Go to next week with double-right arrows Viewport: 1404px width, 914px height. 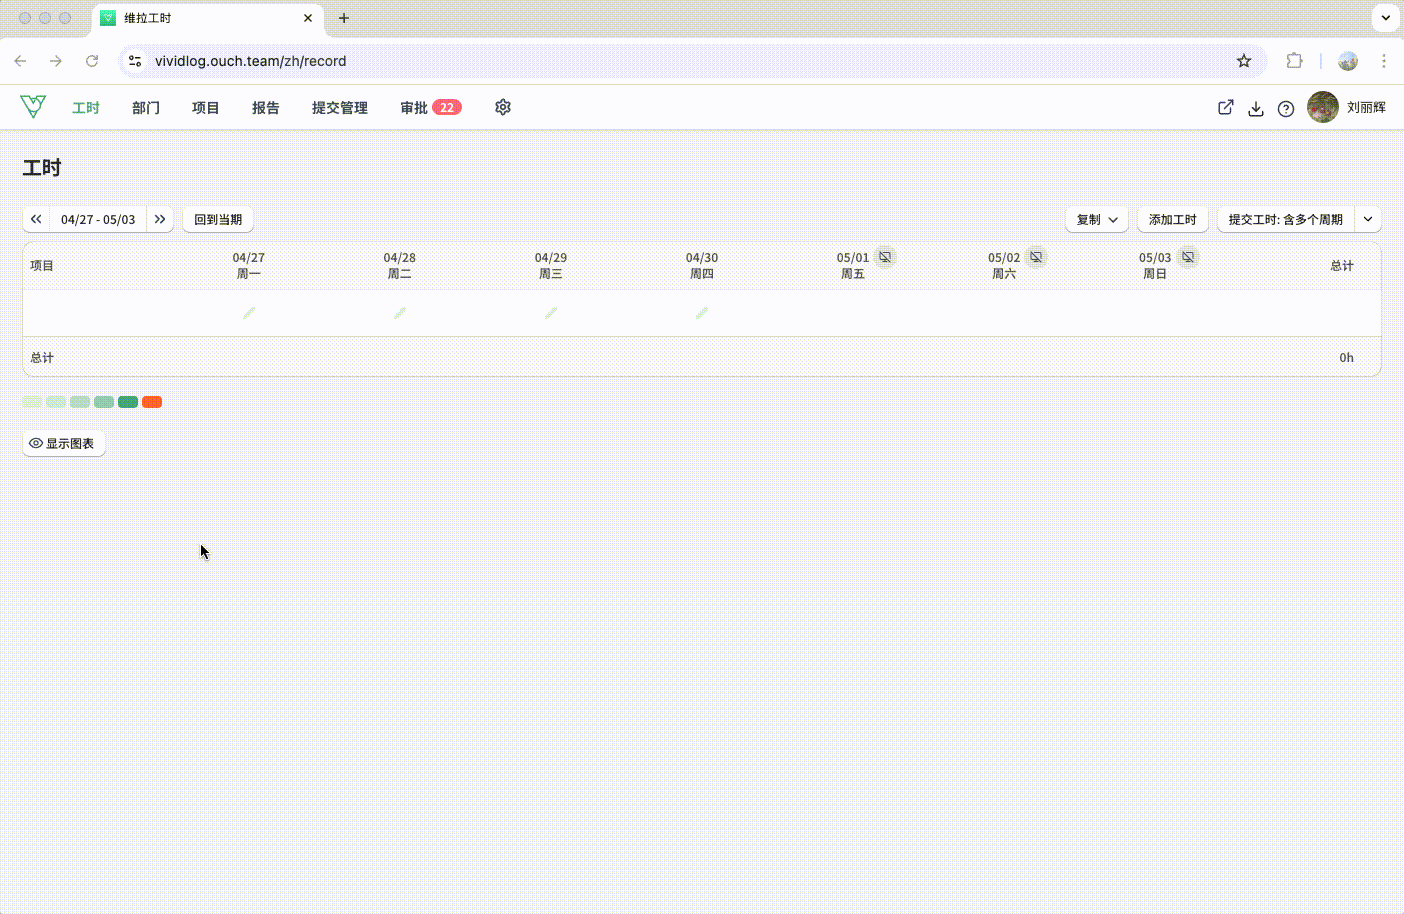click(x=160, y=219)
